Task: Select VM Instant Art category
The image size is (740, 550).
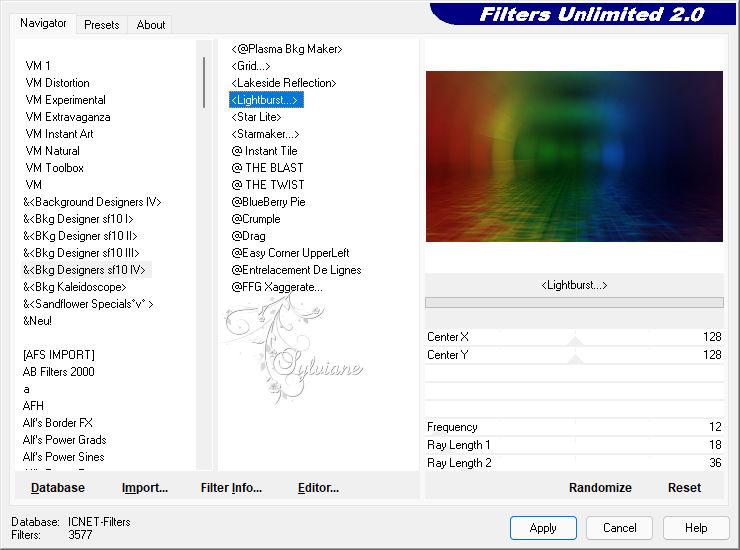Action: coord(59,134)
